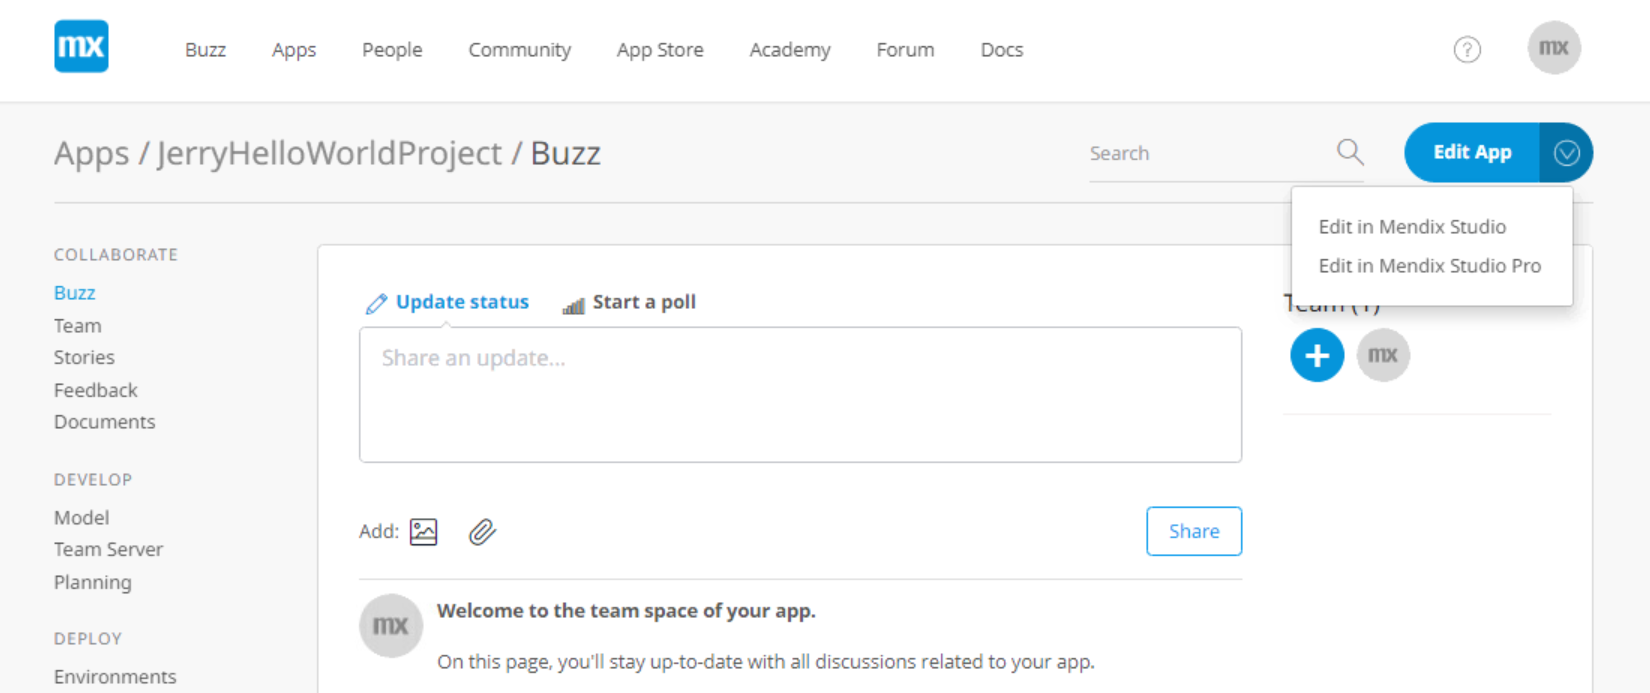
Task: Click the team member mx avatar
Action: (x=1383, y=355)
